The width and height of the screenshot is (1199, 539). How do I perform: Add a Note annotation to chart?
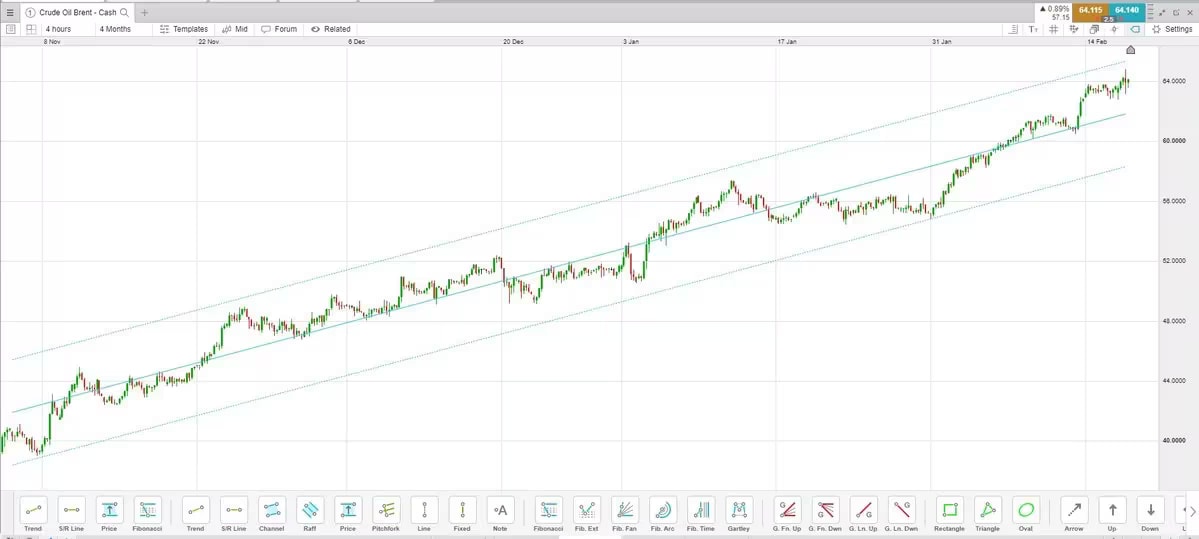click(500, 510)
